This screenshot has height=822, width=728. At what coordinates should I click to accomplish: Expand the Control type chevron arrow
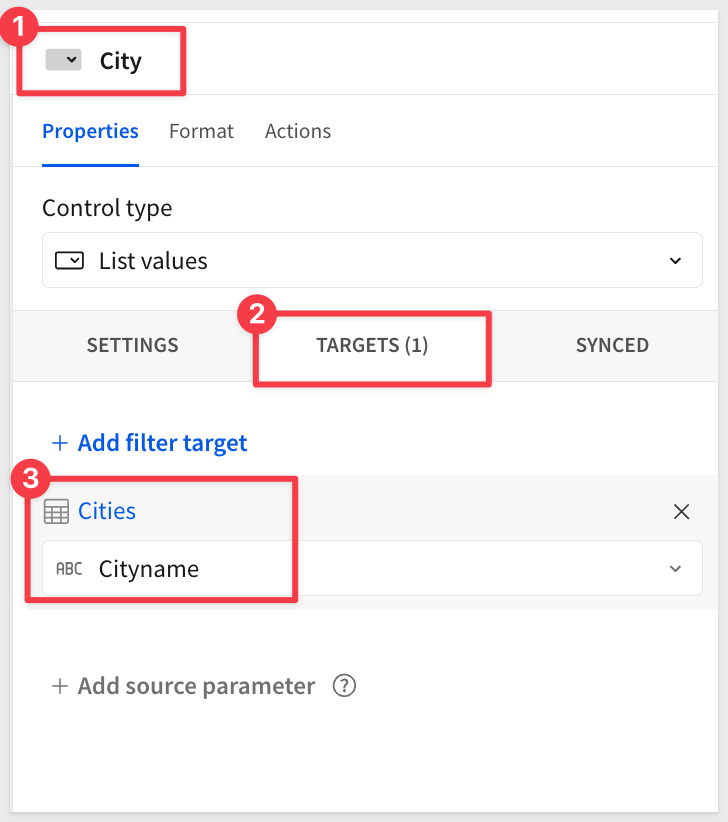click(675, 261)
